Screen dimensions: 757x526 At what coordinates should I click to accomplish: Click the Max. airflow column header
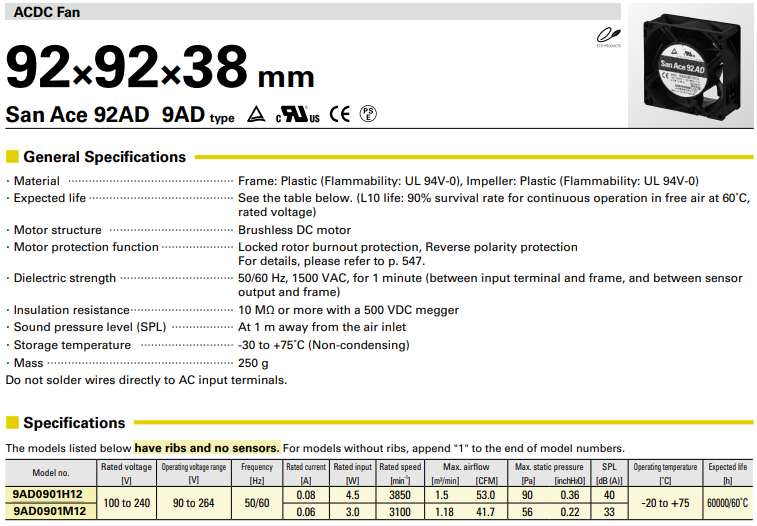pyautogui.click(x=463, y=467)
